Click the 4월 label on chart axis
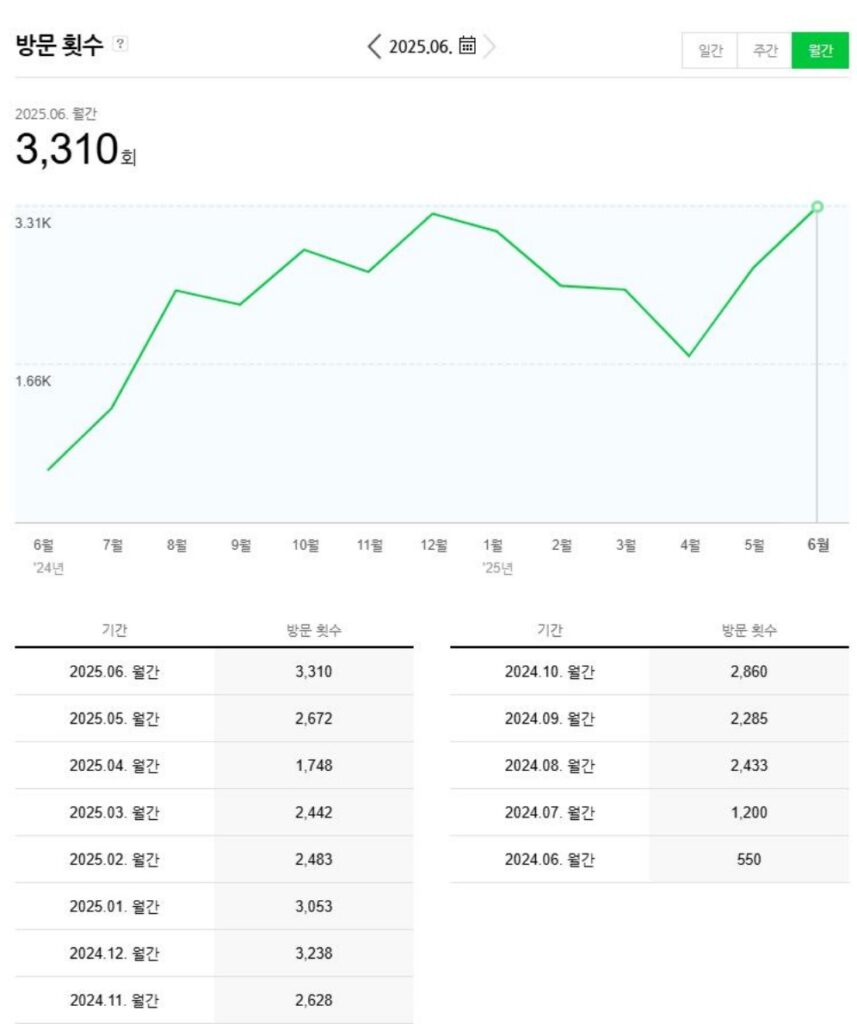The width and height of the screenshot is (857, 1024). coord(690,545)
